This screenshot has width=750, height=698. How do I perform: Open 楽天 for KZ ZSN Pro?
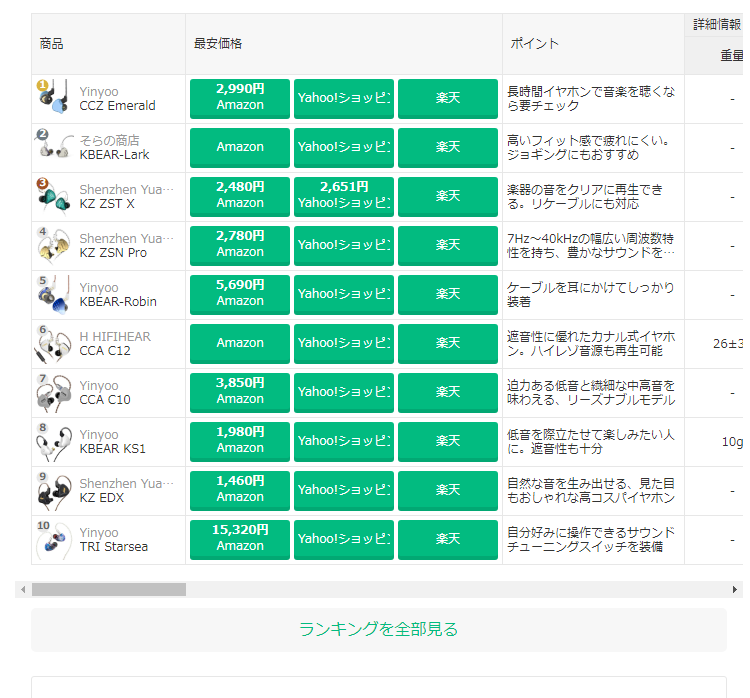coord(448,245)
